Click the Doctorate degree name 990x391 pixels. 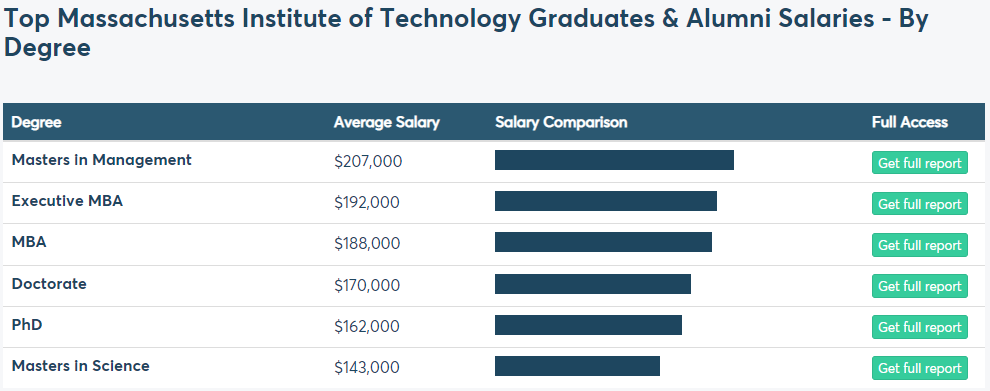[49, 284]
